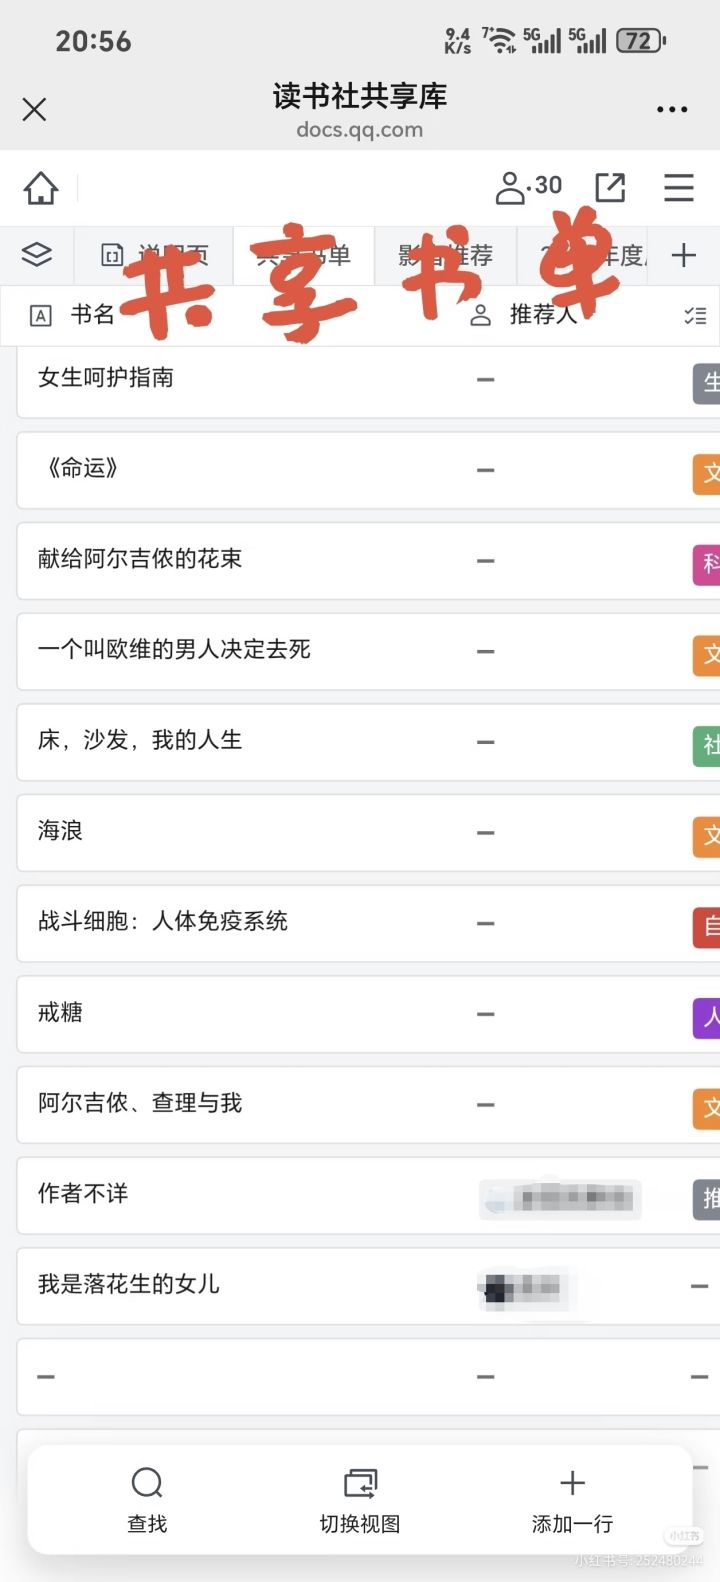720x1582 pixels.
Task: Open the hamburger menu
Action: click(679, 188)
